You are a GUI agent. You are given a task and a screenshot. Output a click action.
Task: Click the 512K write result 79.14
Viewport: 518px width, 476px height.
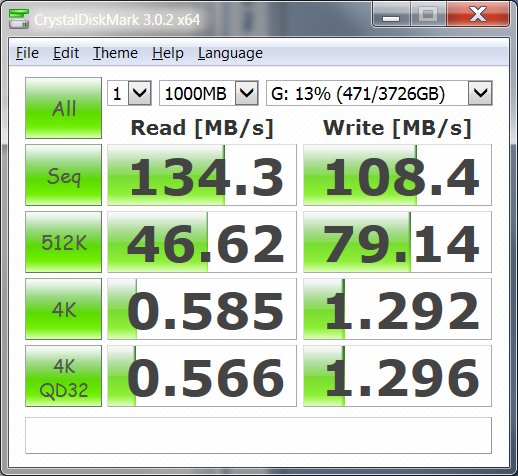tap(397, 242)
